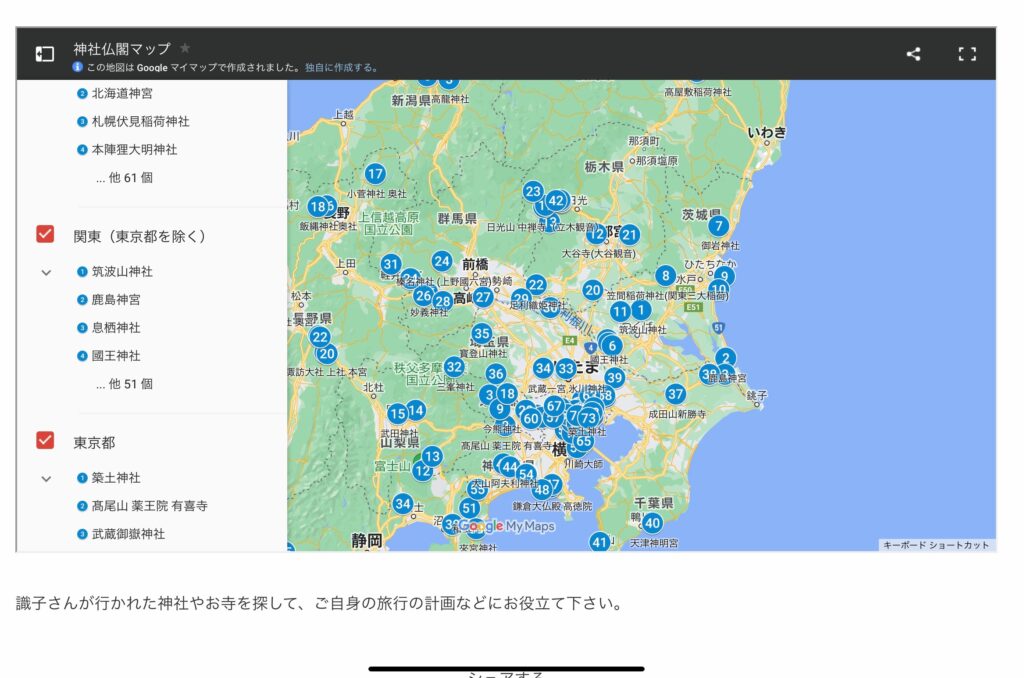This screenshot has width=1024, height=678.
Task: Click map marker 39 on the map
Action: coord(614,378)
